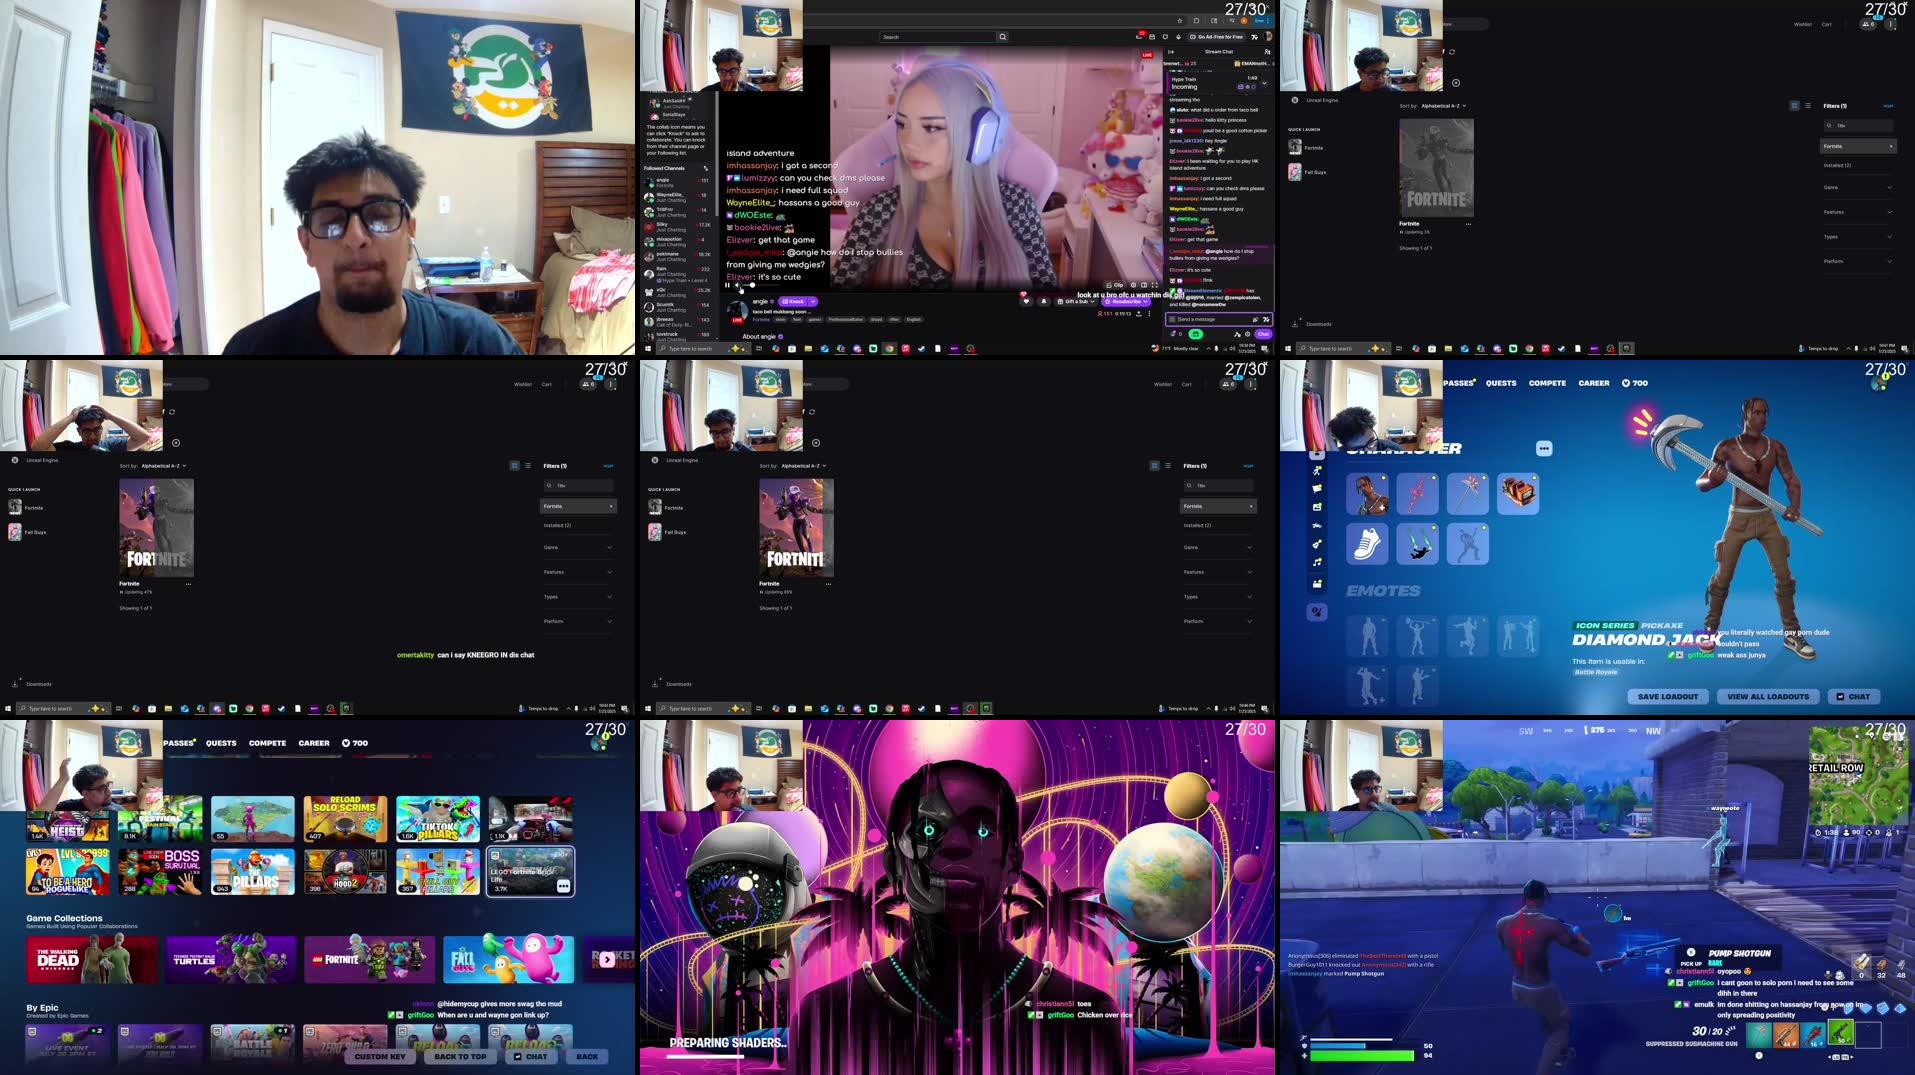Open the music note category in locker sidebar
This screenshot has height=1075, width=1915.
click(x=1317, y=562)
